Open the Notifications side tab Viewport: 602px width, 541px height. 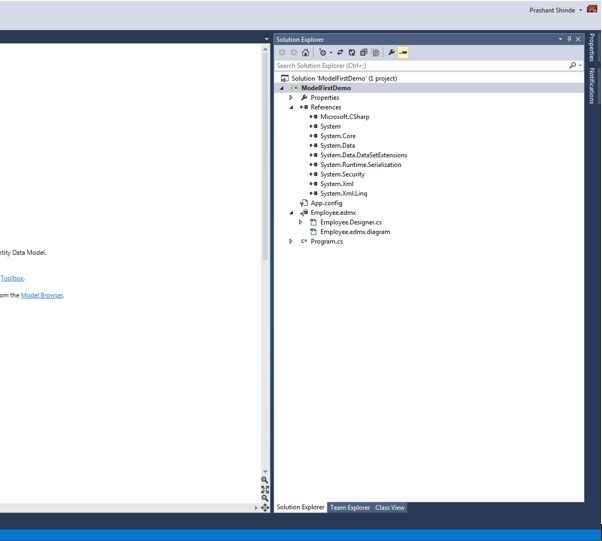click(592, 86)
